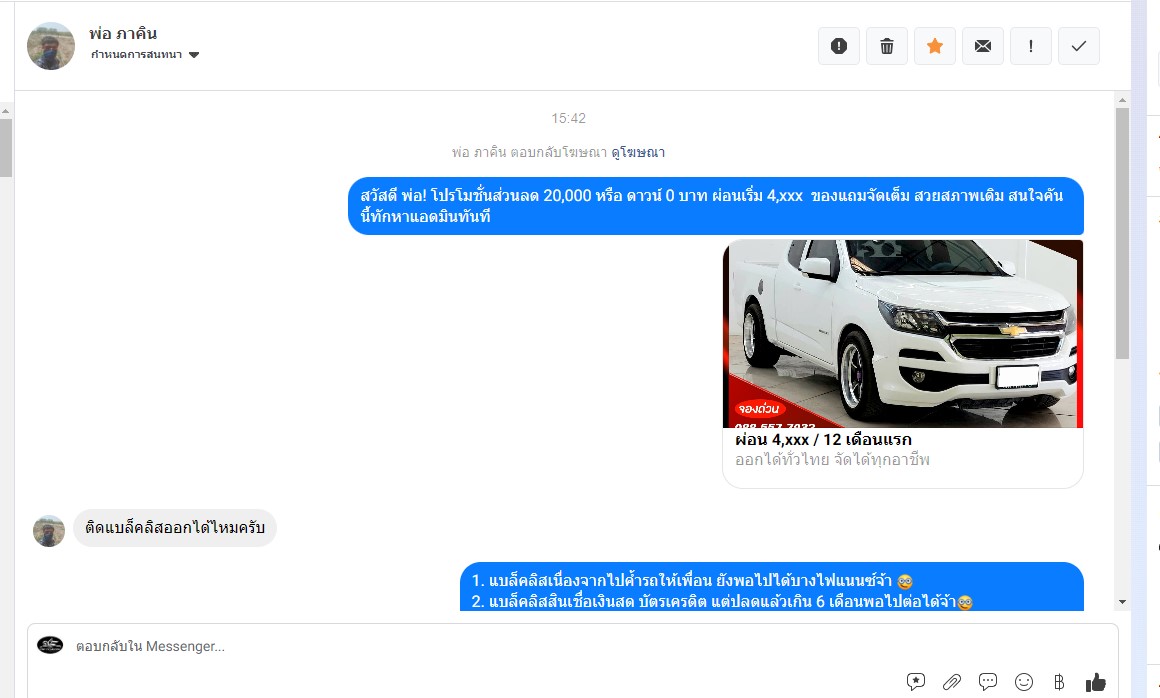The image size is (1160, 698).
Task: Click the สวัสดี พ่อ! promotion message bubble
Action: pos(716,206)
